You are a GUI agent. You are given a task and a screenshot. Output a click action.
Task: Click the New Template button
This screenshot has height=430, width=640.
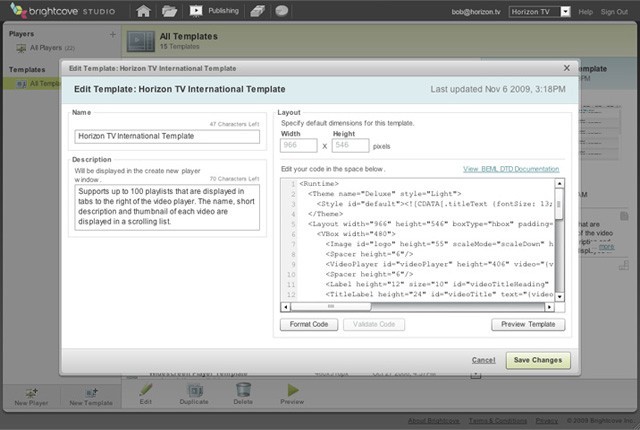click(x=91, y=397)
